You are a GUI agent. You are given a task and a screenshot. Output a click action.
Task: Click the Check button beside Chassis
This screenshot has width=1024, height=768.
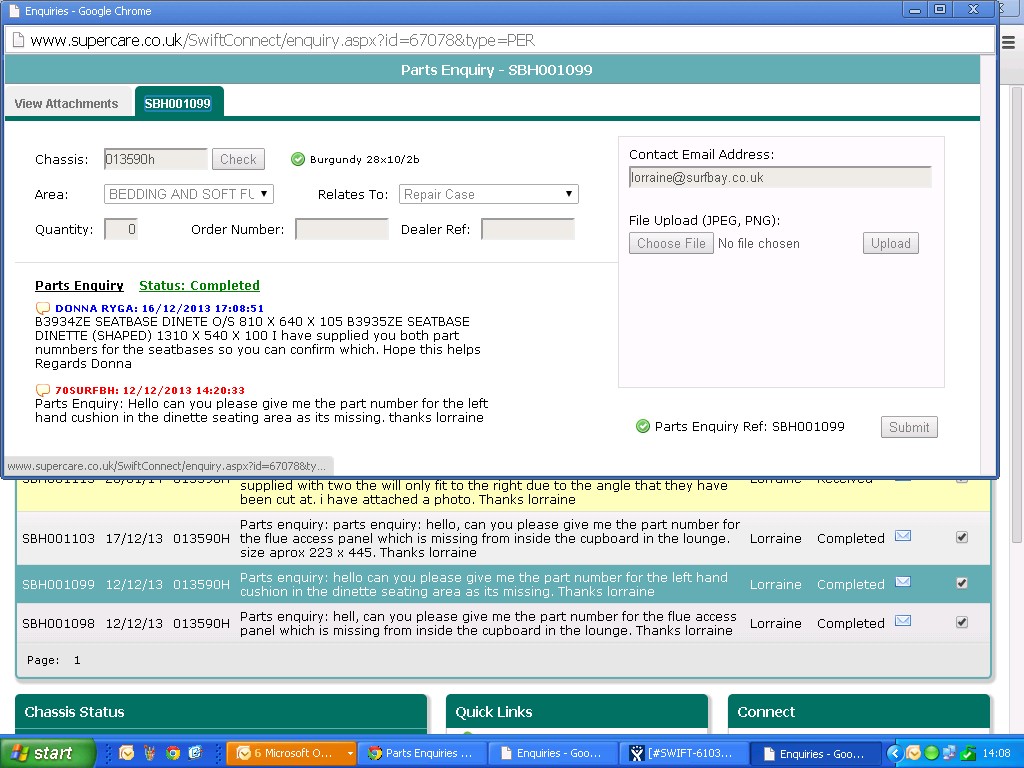238,159
